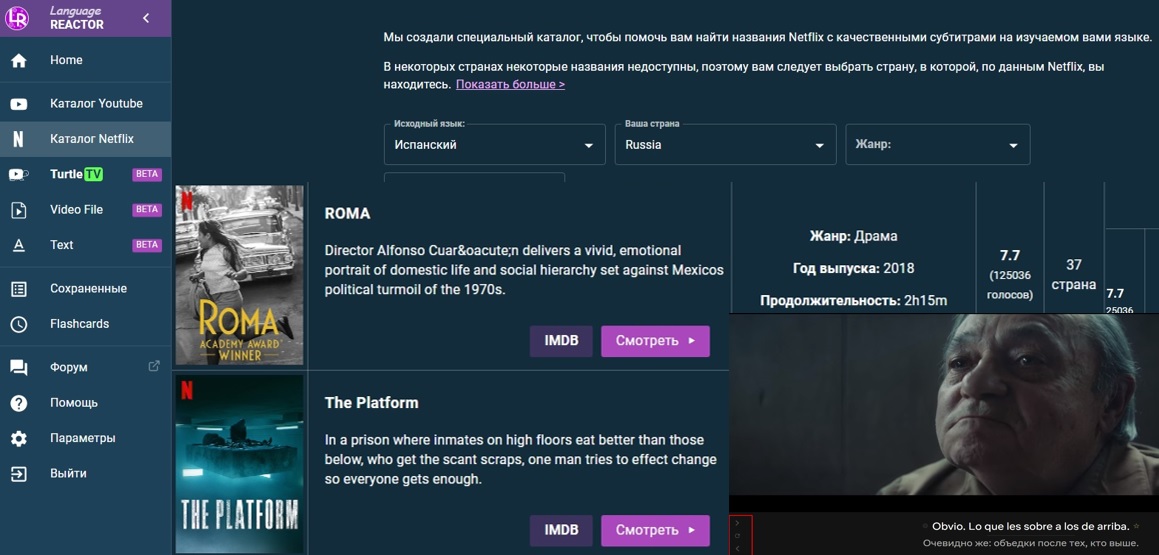This screenshot has height=555, width=1159.
Task: Collapse the sidebar with the chevron arrow
Action: pos(146,18)
